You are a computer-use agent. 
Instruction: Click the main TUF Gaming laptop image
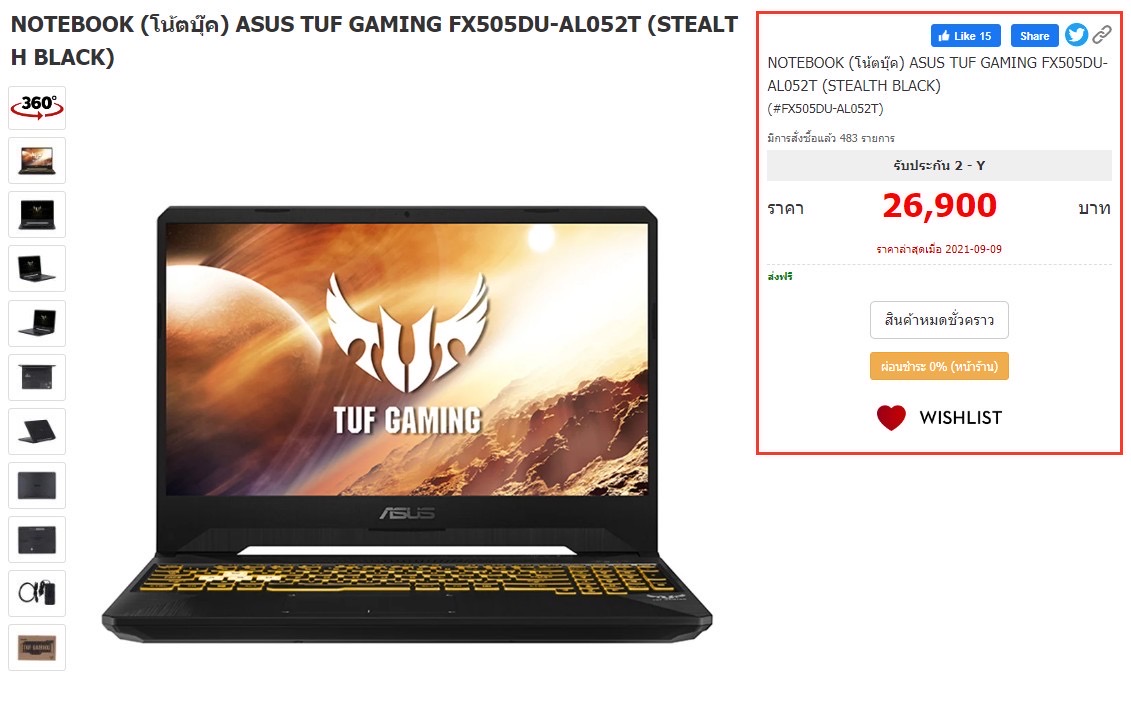coord(407,425)
